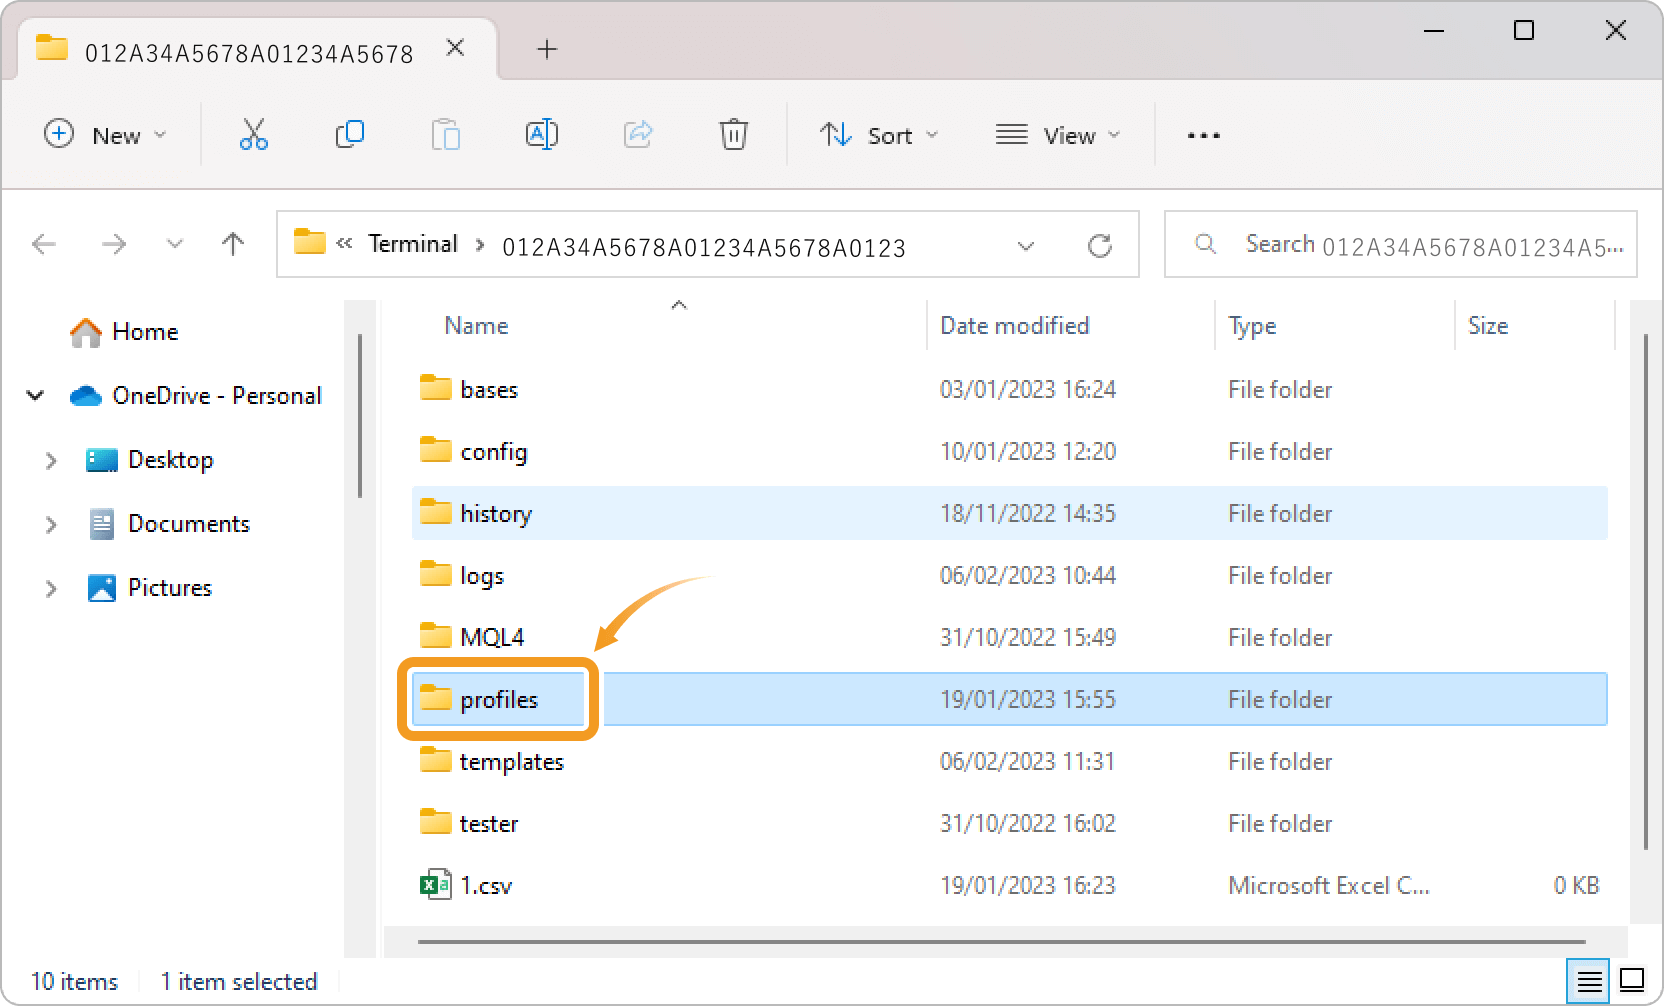Expand the Desktop tree node
This screenshot has height=1006, width=1664.
tap(51, 460)
